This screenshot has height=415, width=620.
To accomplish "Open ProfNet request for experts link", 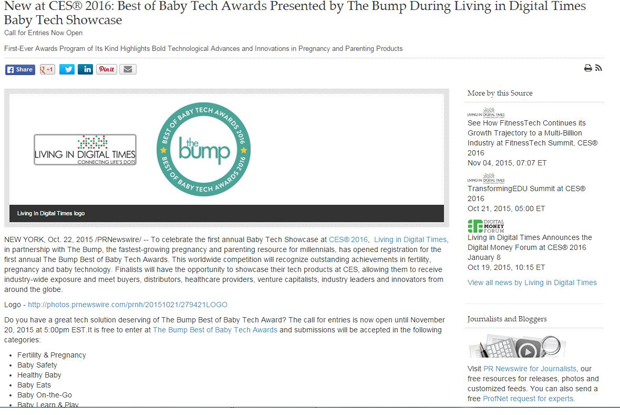I will coord(528,399).
